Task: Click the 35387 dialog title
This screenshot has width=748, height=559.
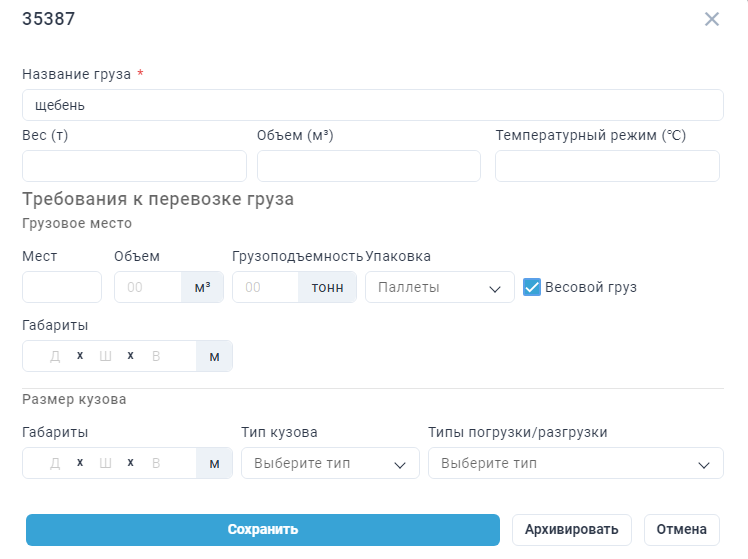Action: click(49, 19)
